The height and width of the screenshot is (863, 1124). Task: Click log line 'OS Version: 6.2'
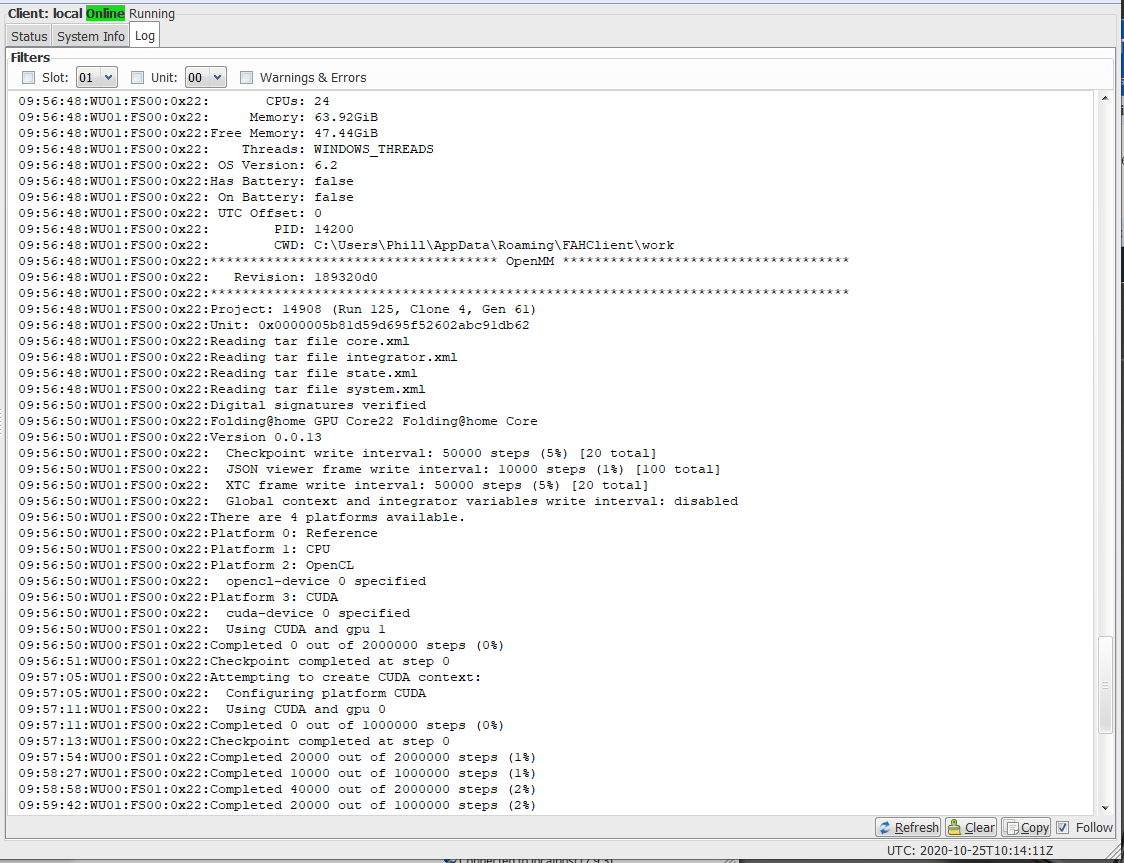pyautogui.click(x=178, y=165)
